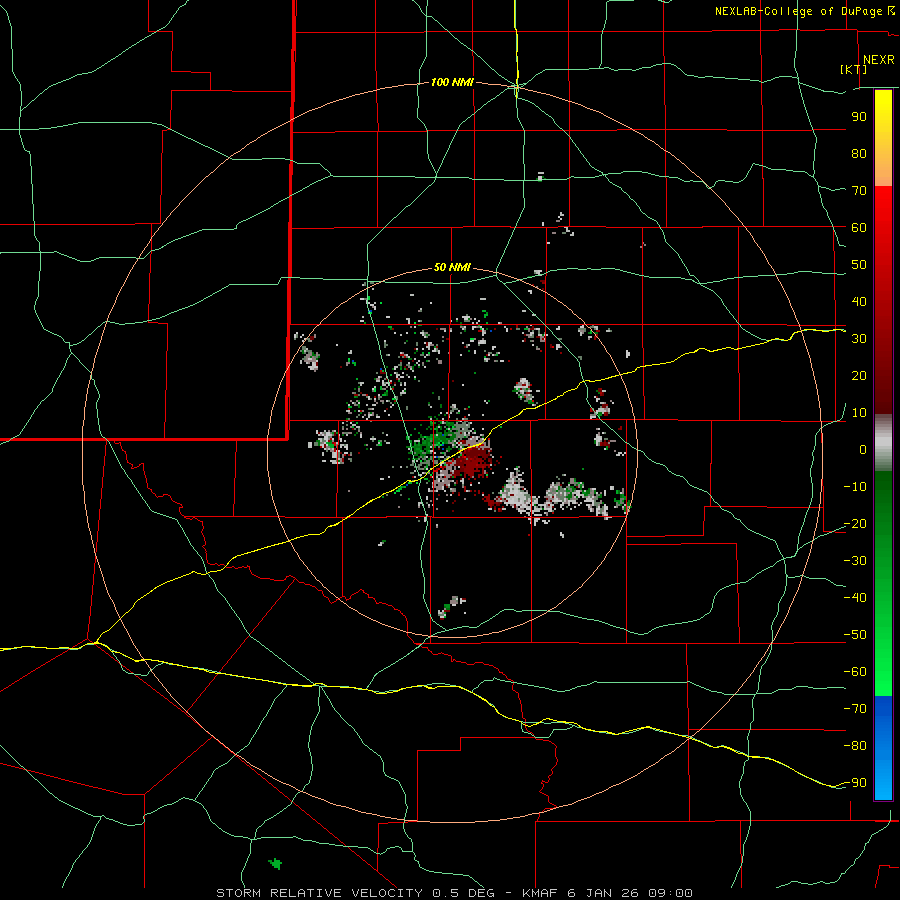Click the 0 value on velocity legend
Viewport: 900px width, 900px height.
pos(863,449)
